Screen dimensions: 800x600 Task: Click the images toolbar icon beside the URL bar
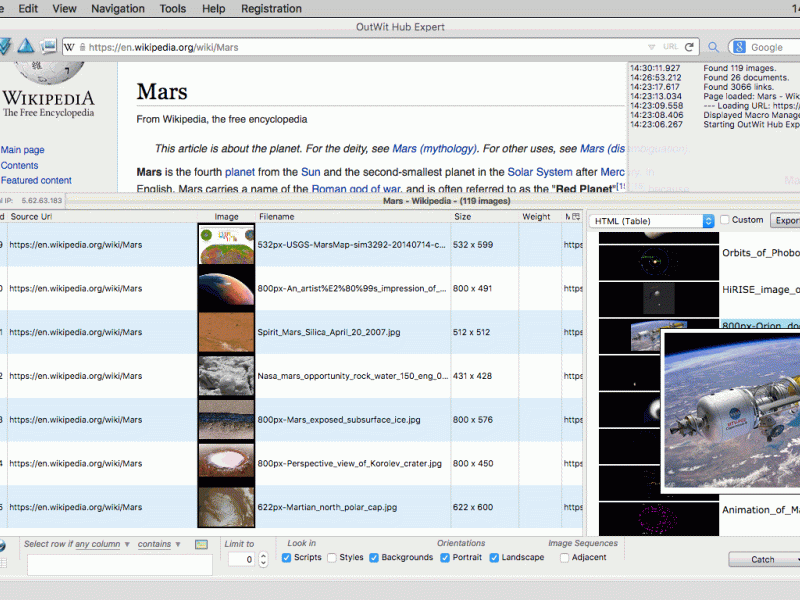tap(48, 46)
